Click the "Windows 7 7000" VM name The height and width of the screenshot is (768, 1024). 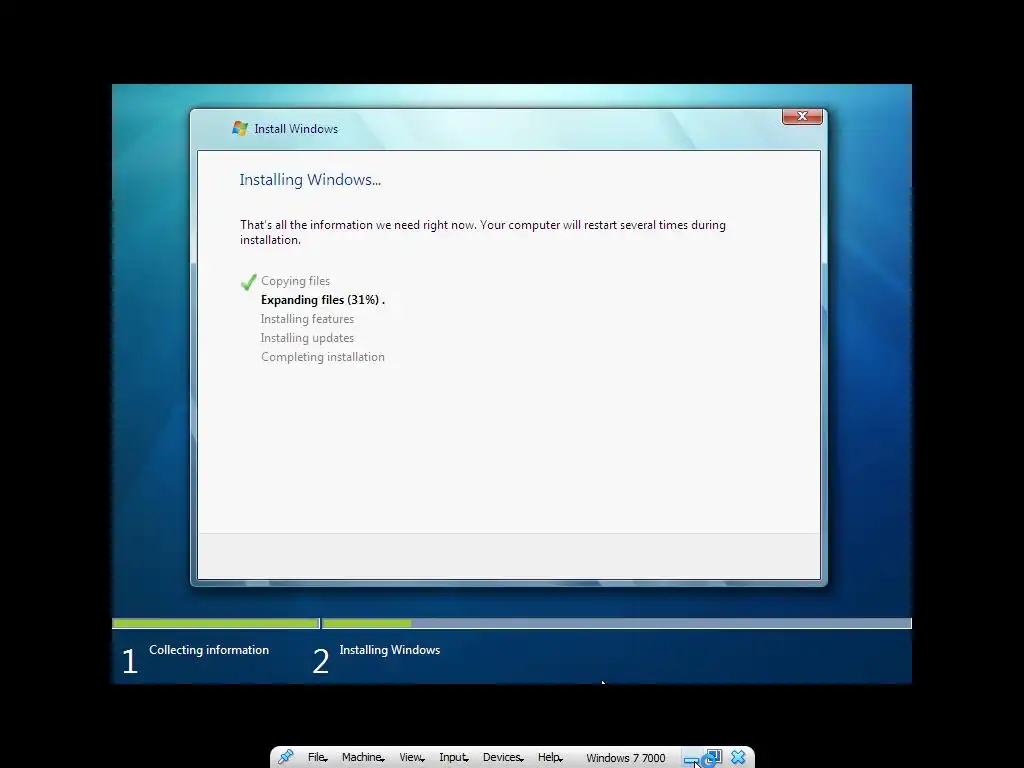(626, 758)
